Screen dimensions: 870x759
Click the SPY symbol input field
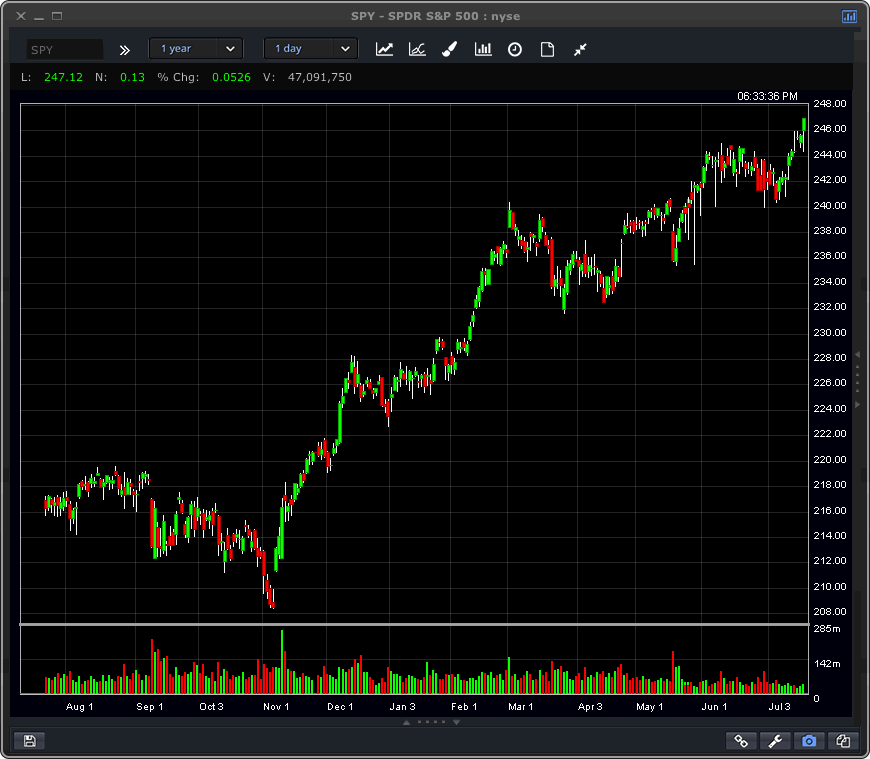(x=65, y=49)
